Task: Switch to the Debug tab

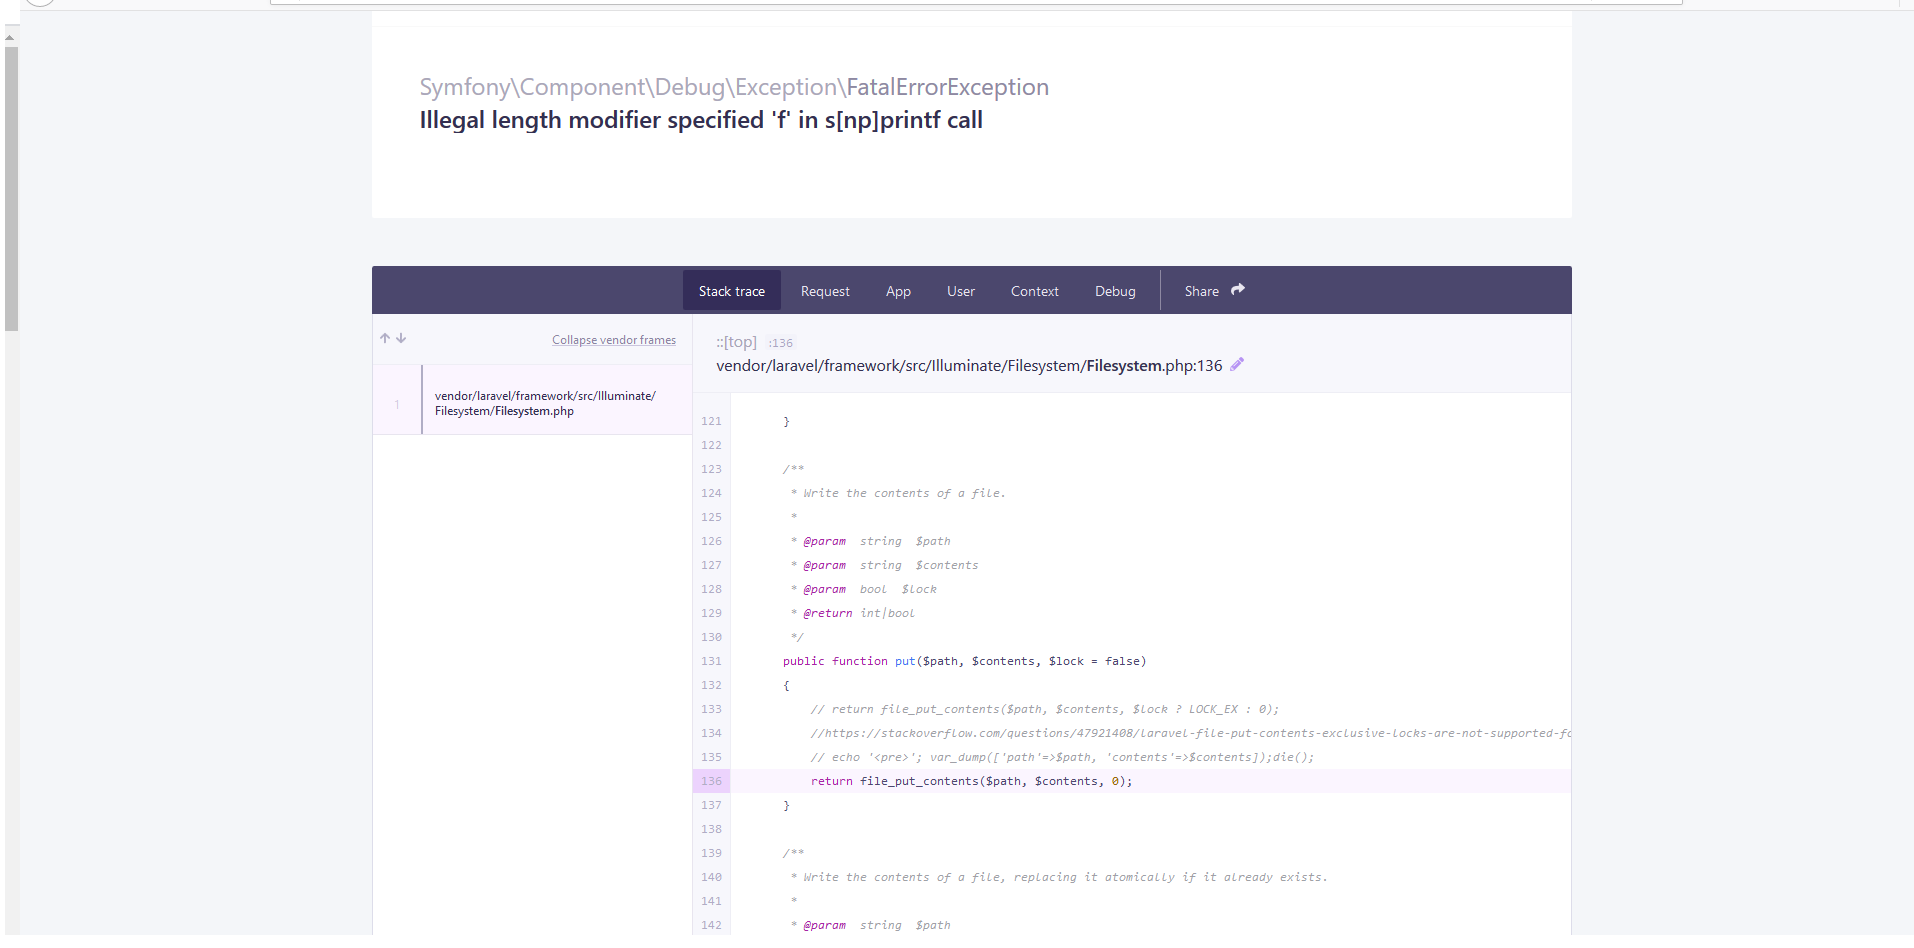Action: (1115, 291)
